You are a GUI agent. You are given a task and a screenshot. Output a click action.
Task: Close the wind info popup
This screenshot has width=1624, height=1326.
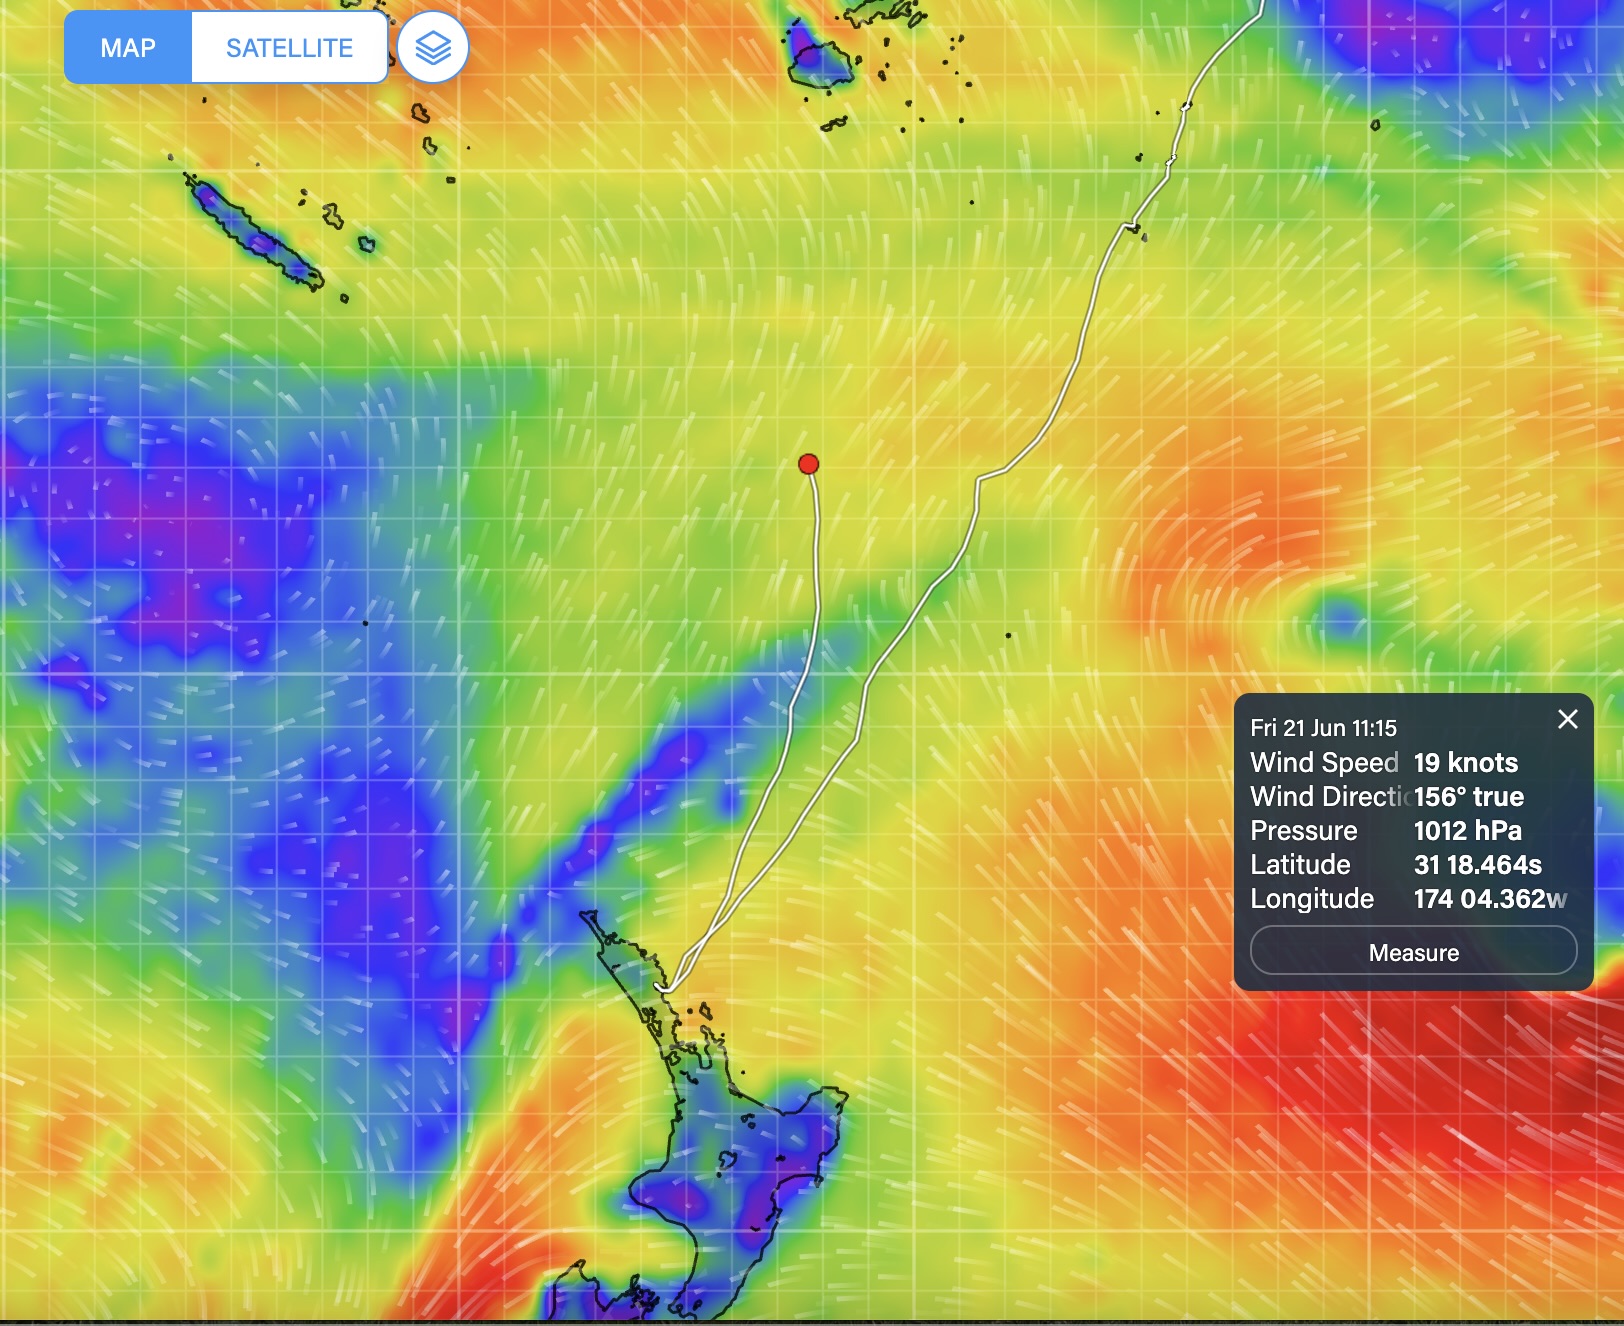click(x=1567, y=719)
